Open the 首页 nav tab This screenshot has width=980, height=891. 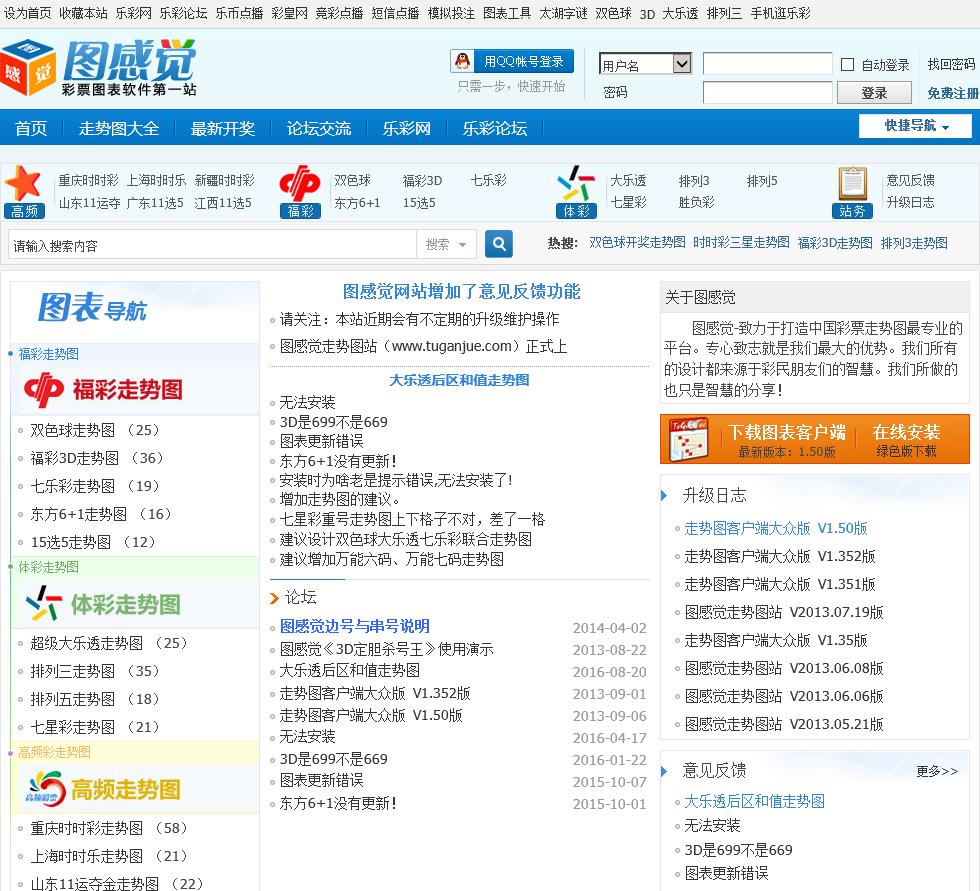pos(31,129)
